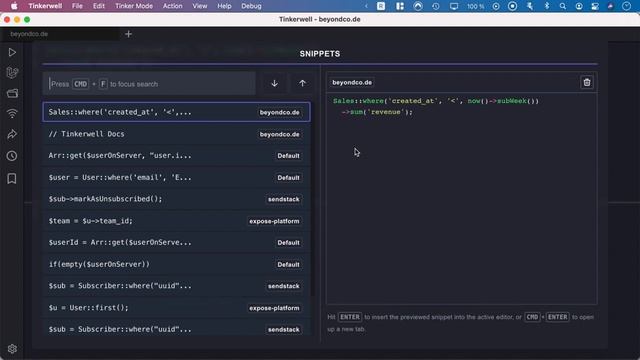The height and width of the screenshot is (360, 640).
Task: Click the snippet list scrollbar
Action: (312, 199)
